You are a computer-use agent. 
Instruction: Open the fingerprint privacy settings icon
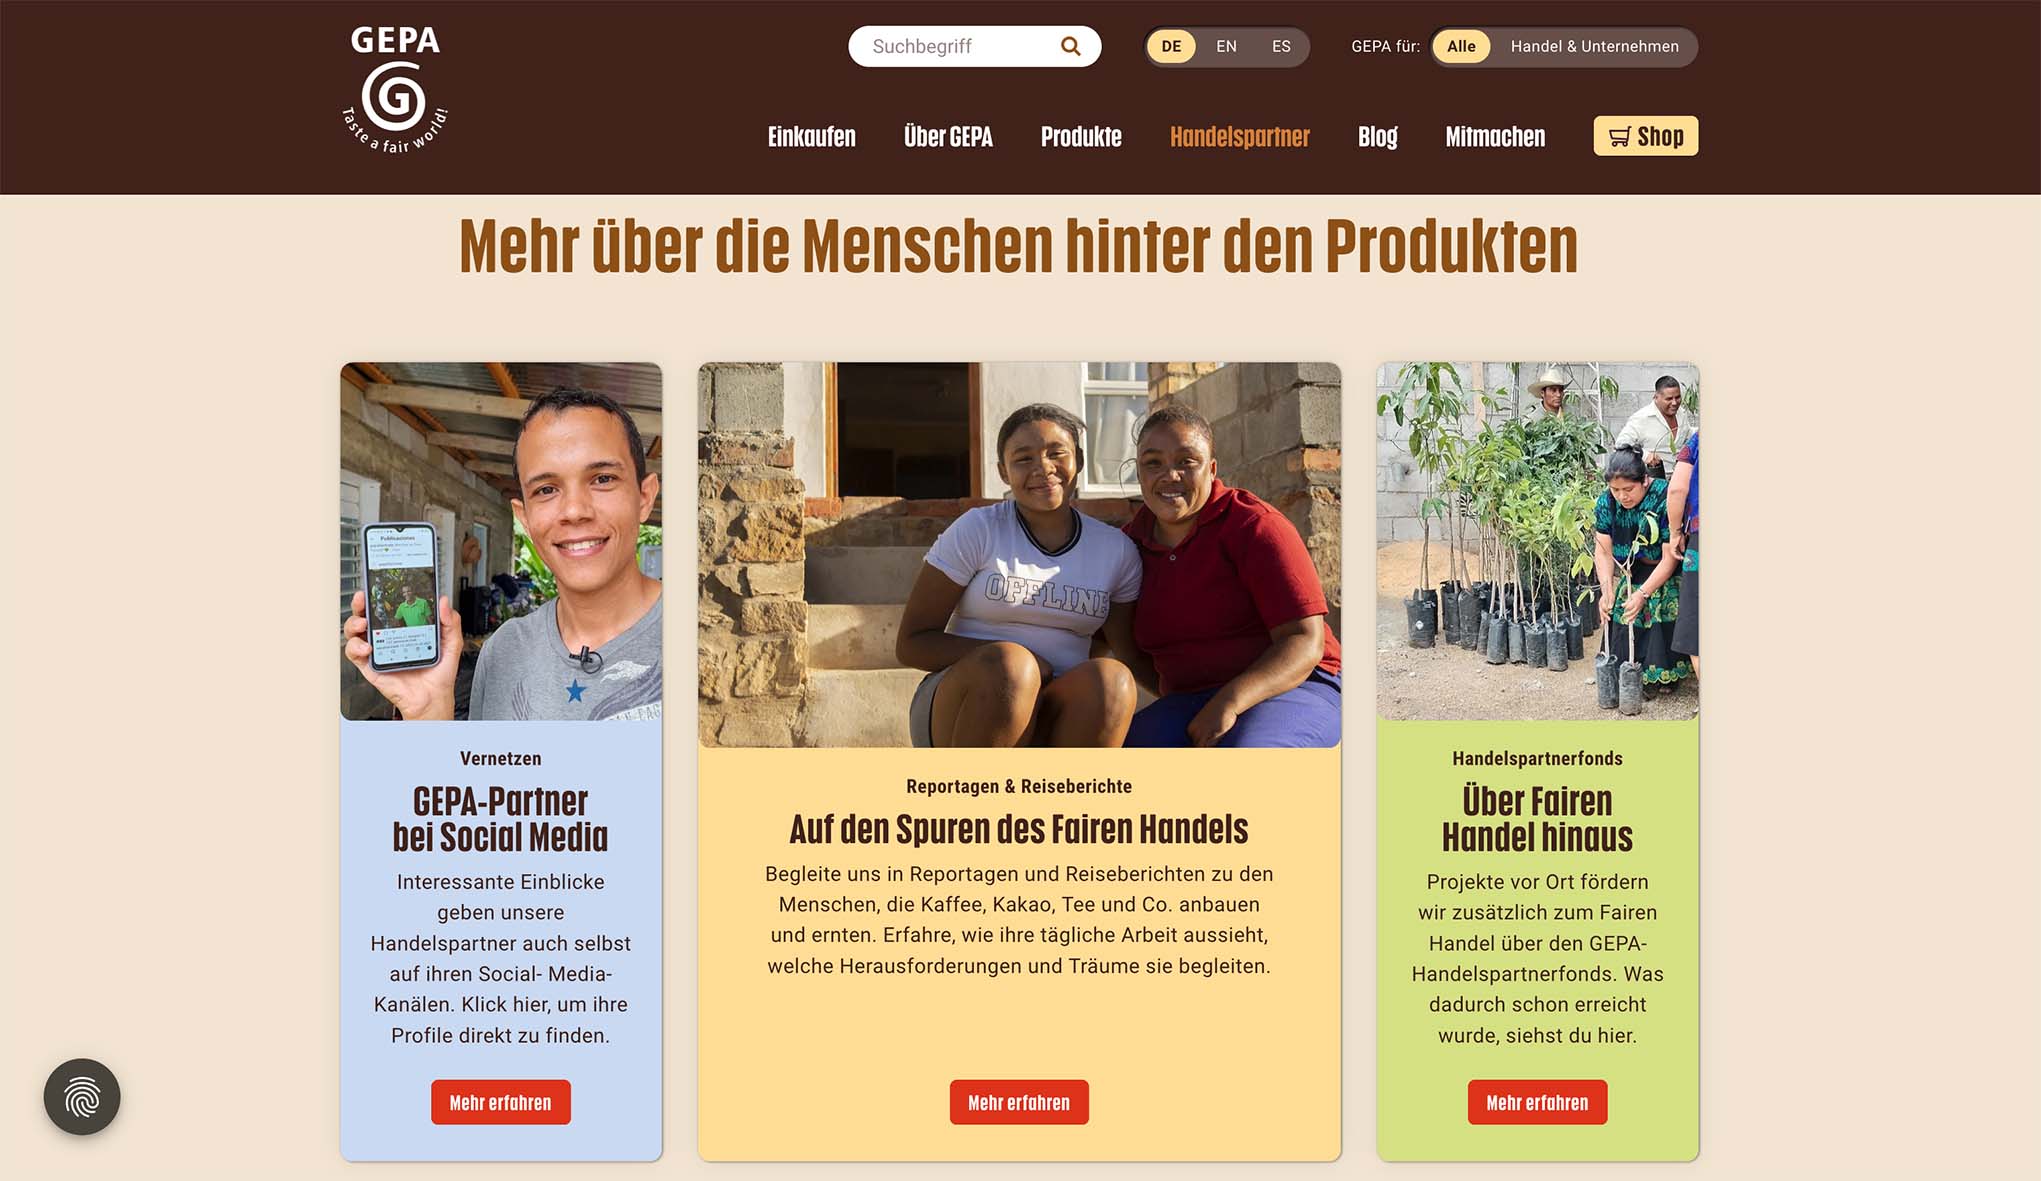[x=82, y=1097]
